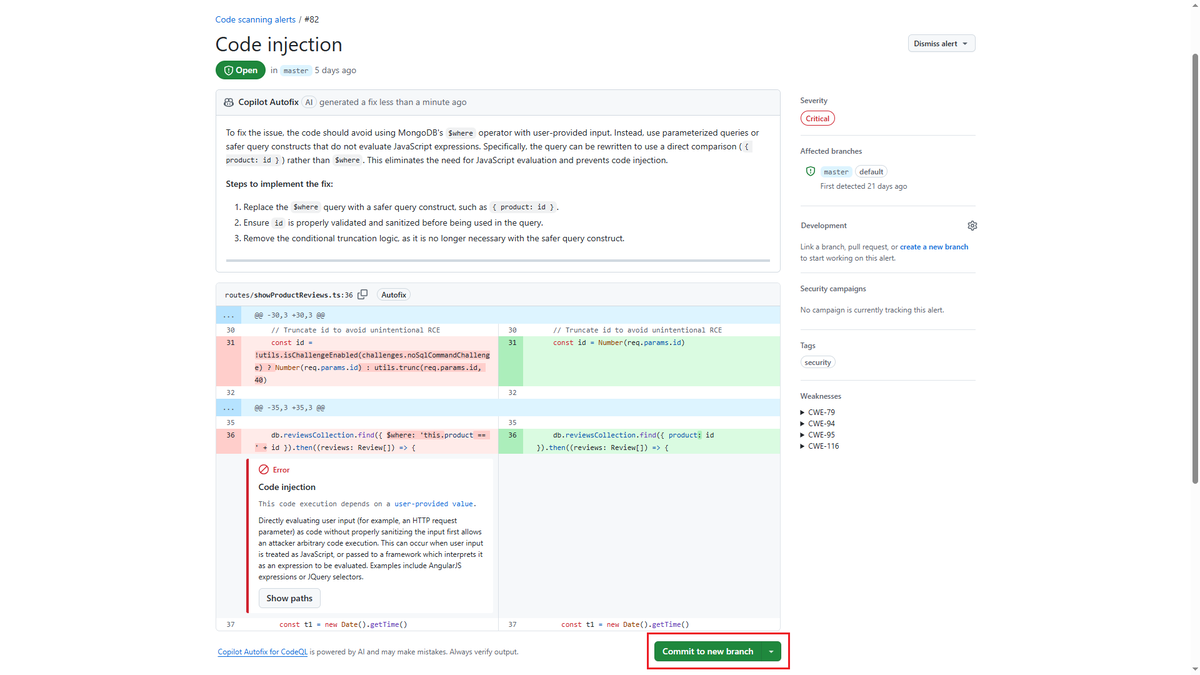Screen dimensions: 1200x675
Task: Open Copilot Autofix for CodeQL link
Action: pyautogui.click(x=262, y=652)
